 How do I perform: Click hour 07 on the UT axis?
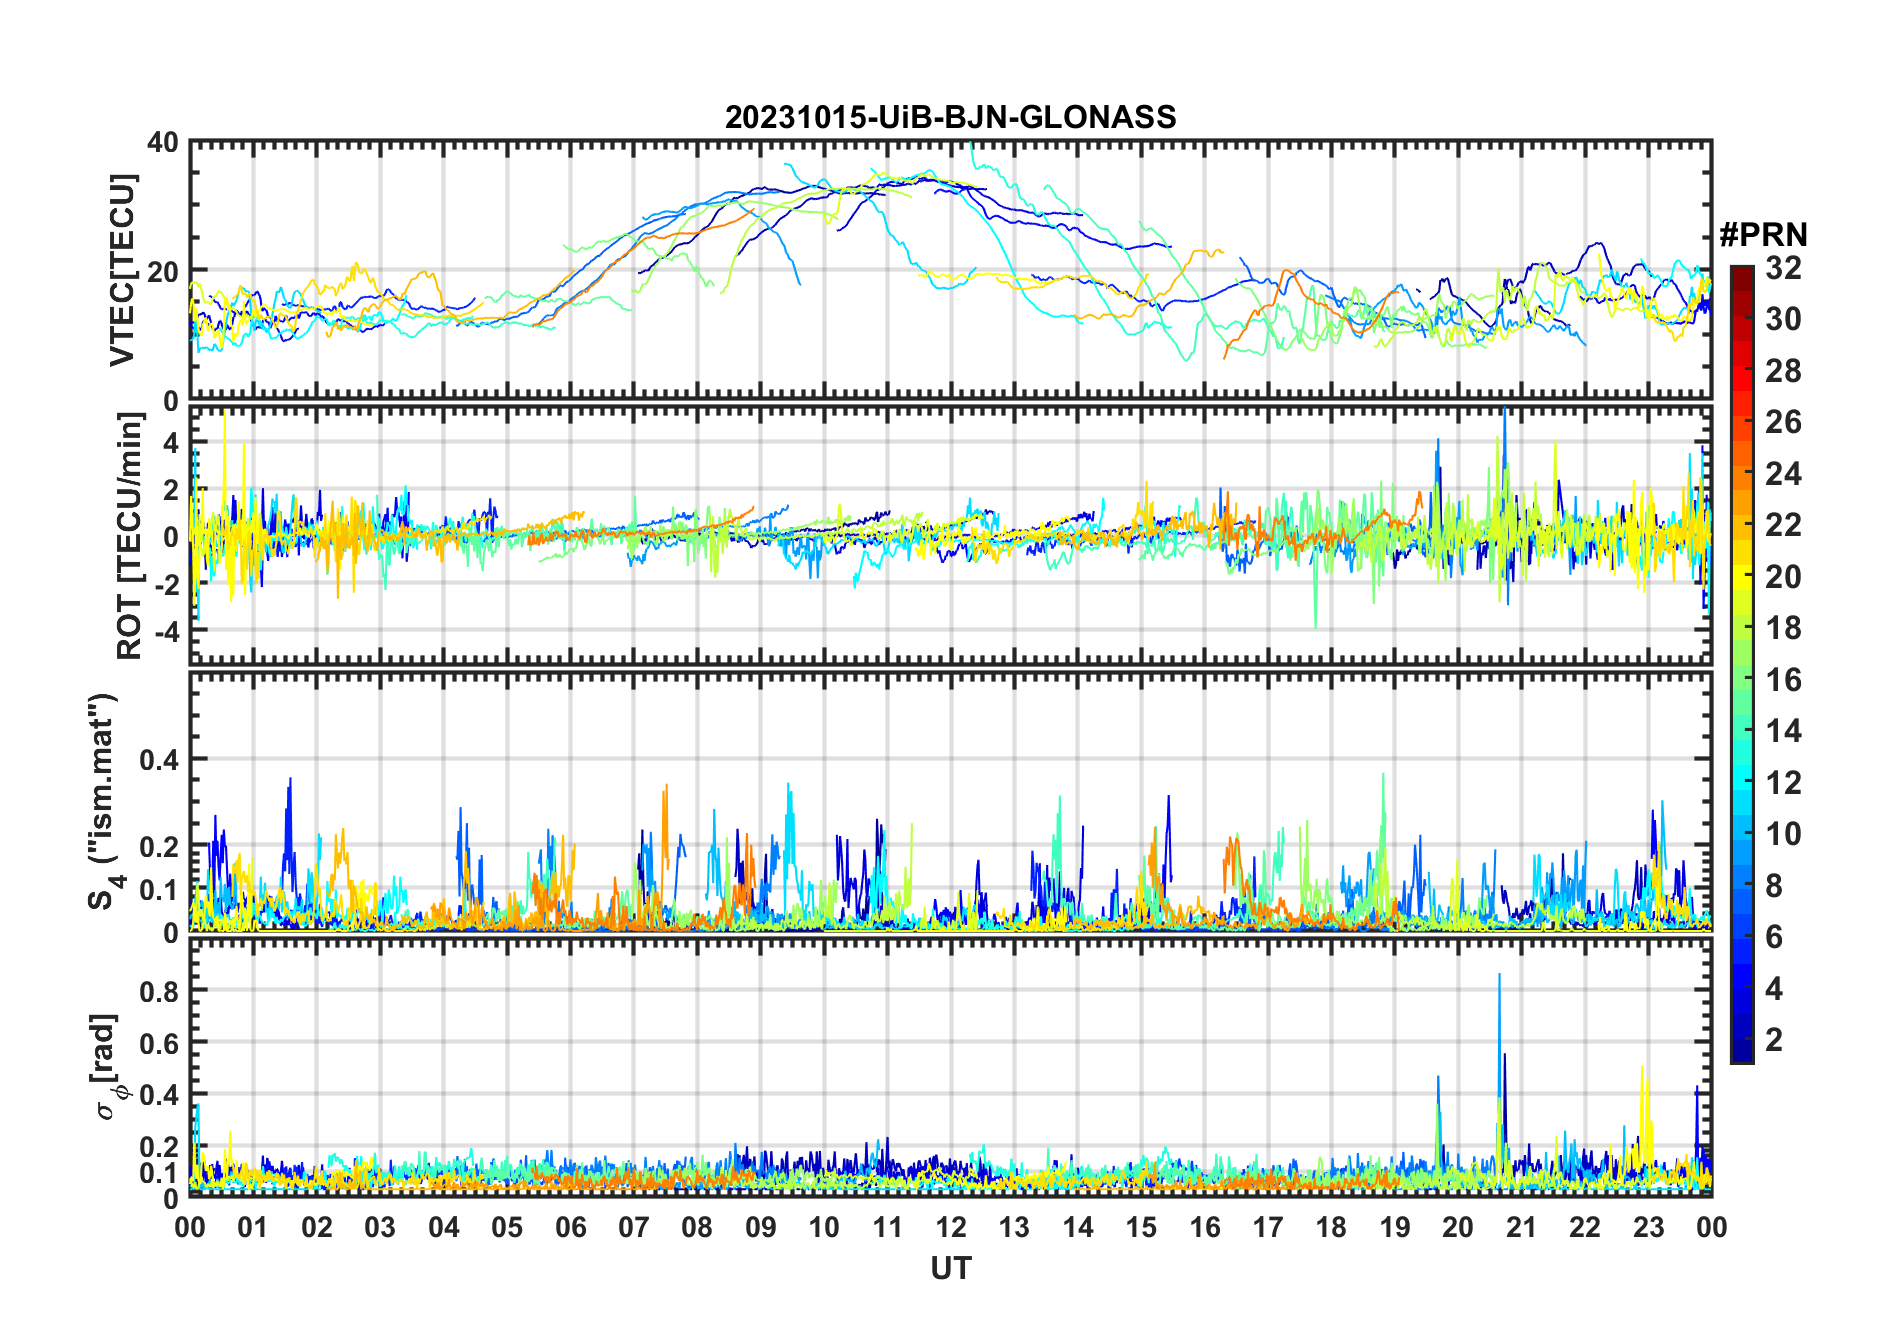point(634,1227)
